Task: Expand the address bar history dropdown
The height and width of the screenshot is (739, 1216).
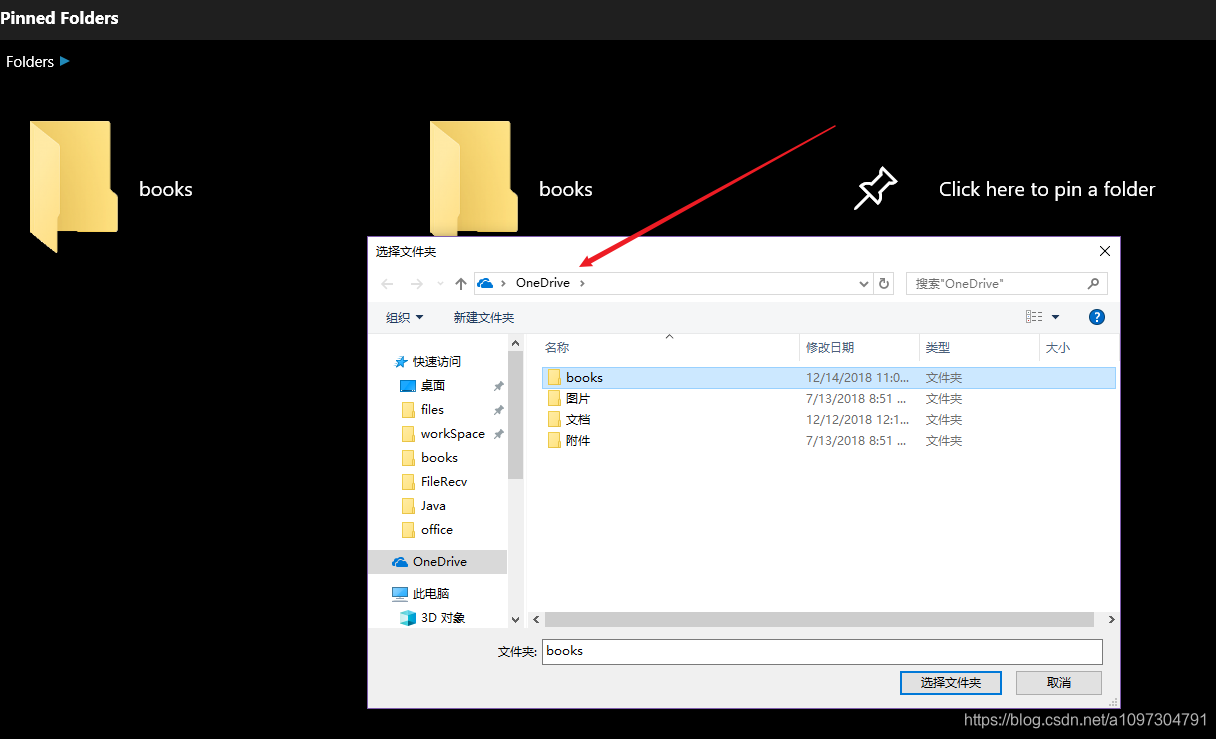Action: pos(865,284)
